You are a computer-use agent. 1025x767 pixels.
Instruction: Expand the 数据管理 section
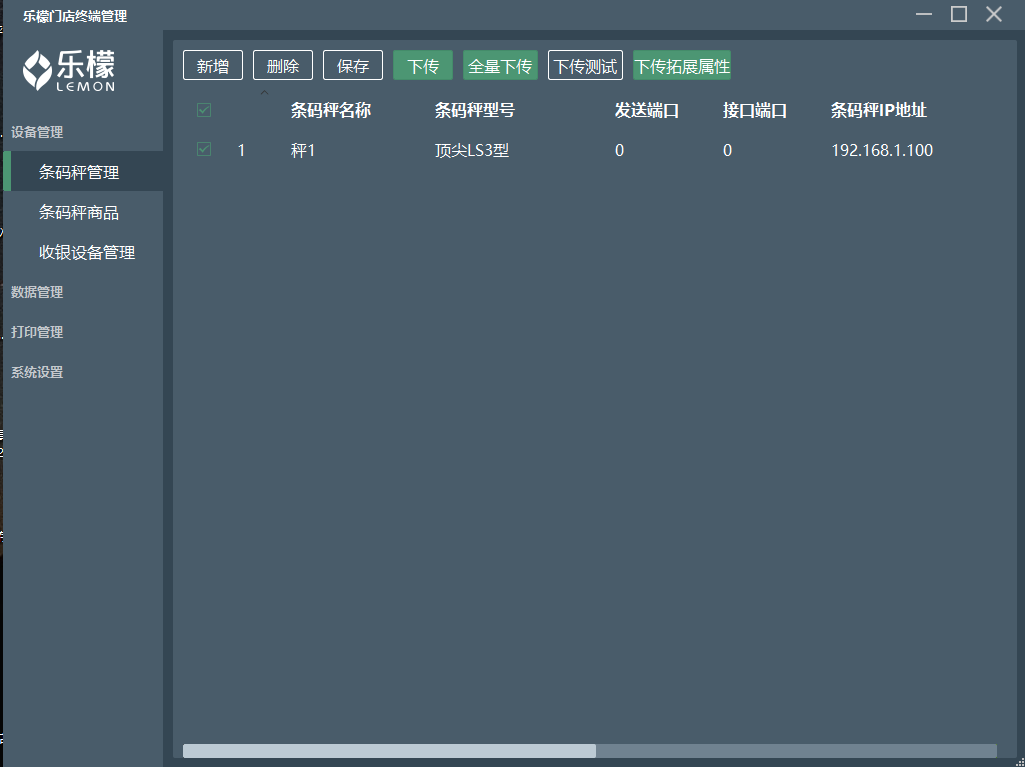tap(37, 292)
